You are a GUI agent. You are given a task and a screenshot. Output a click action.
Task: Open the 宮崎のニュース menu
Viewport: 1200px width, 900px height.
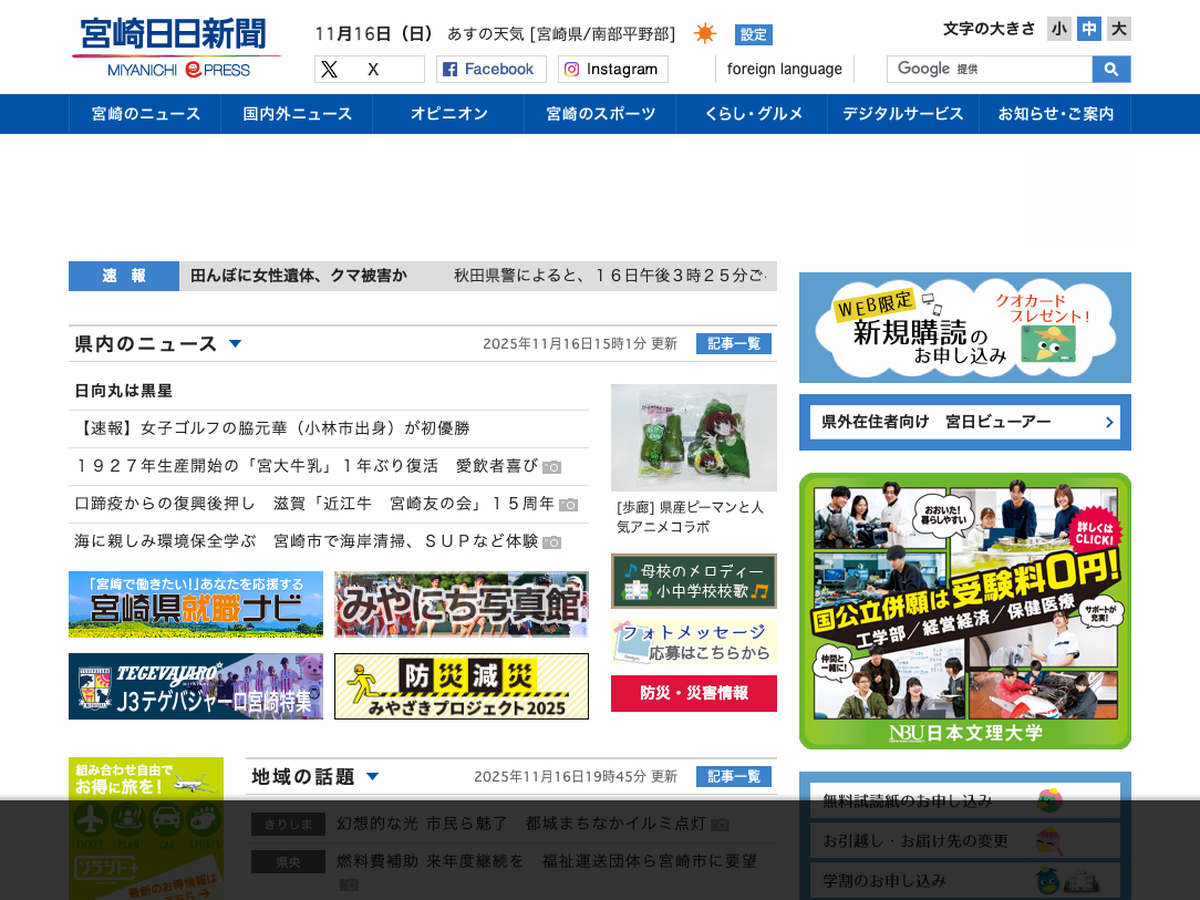pos(146,114)
